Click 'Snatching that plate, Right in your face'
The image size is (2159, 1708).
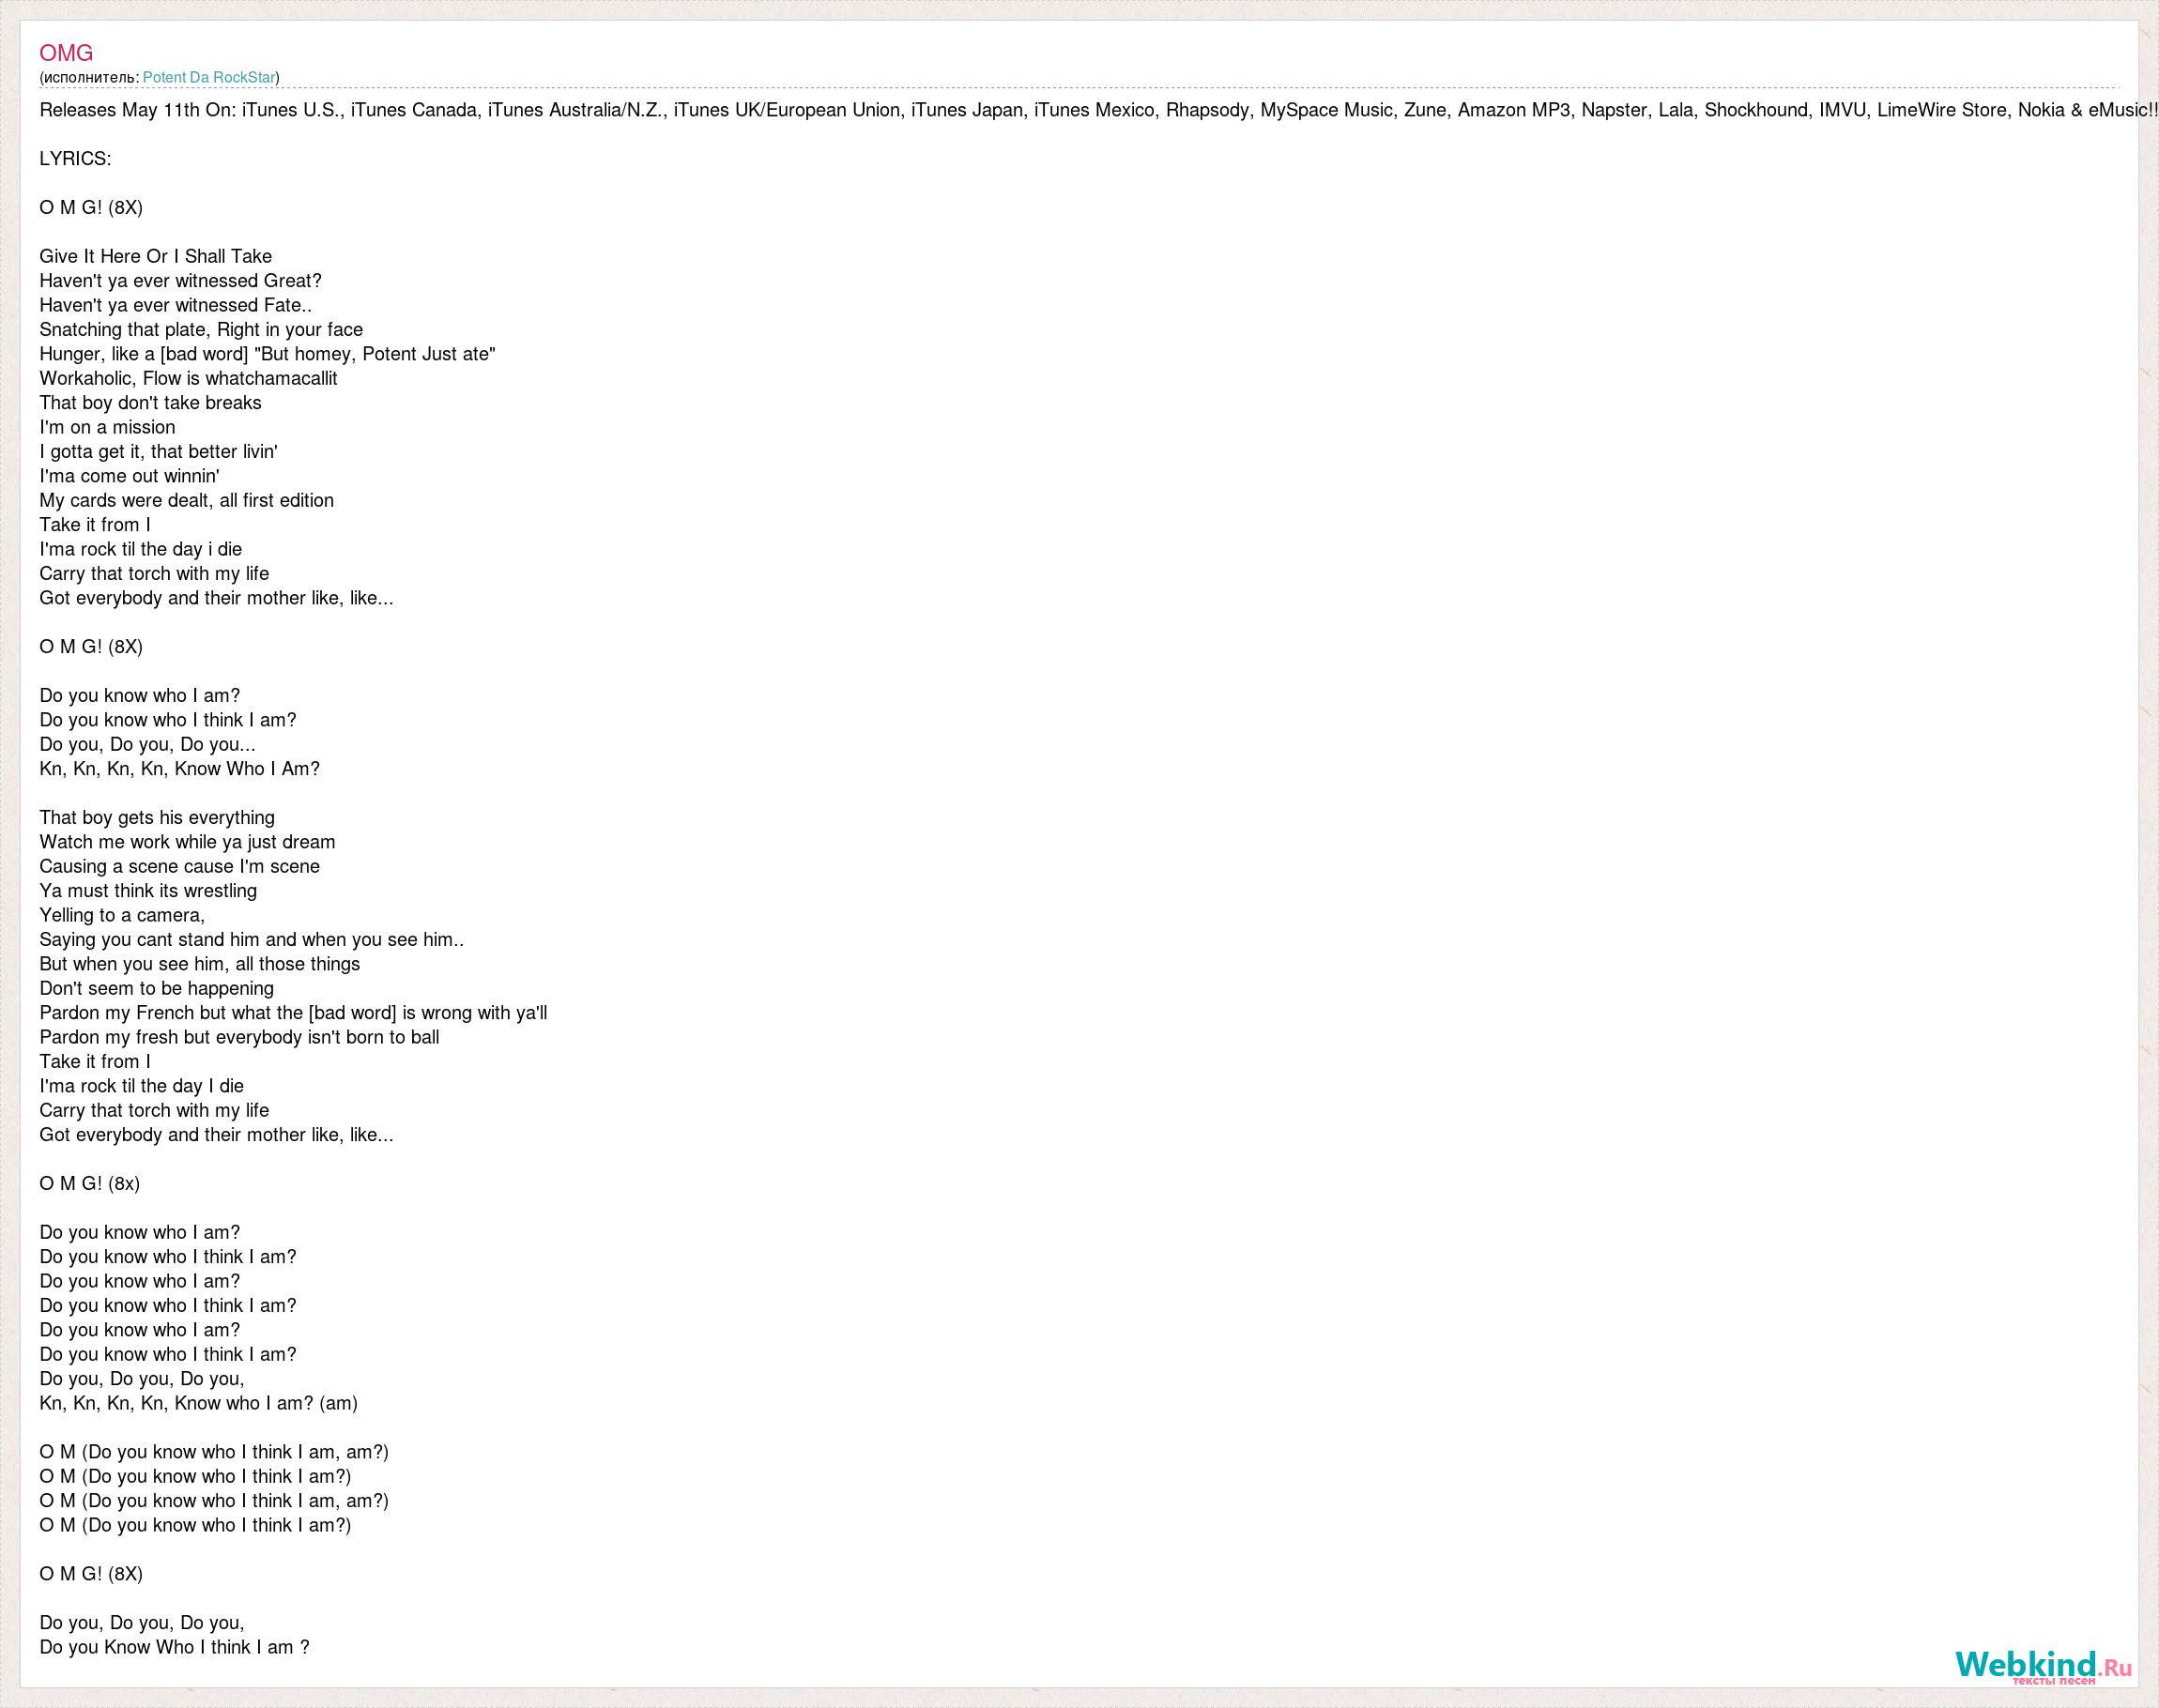point(201,330)
